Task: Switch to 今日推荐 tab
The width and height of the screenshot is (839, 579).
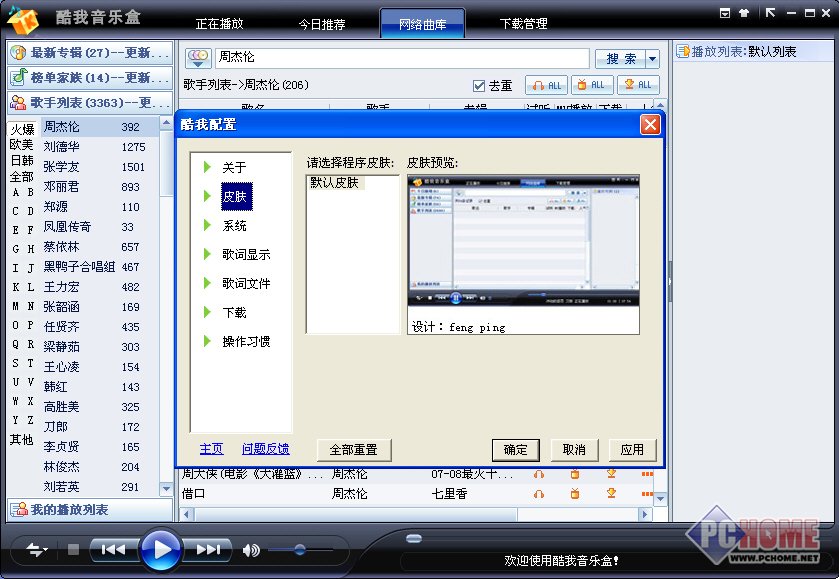Action: pos(322,24)
